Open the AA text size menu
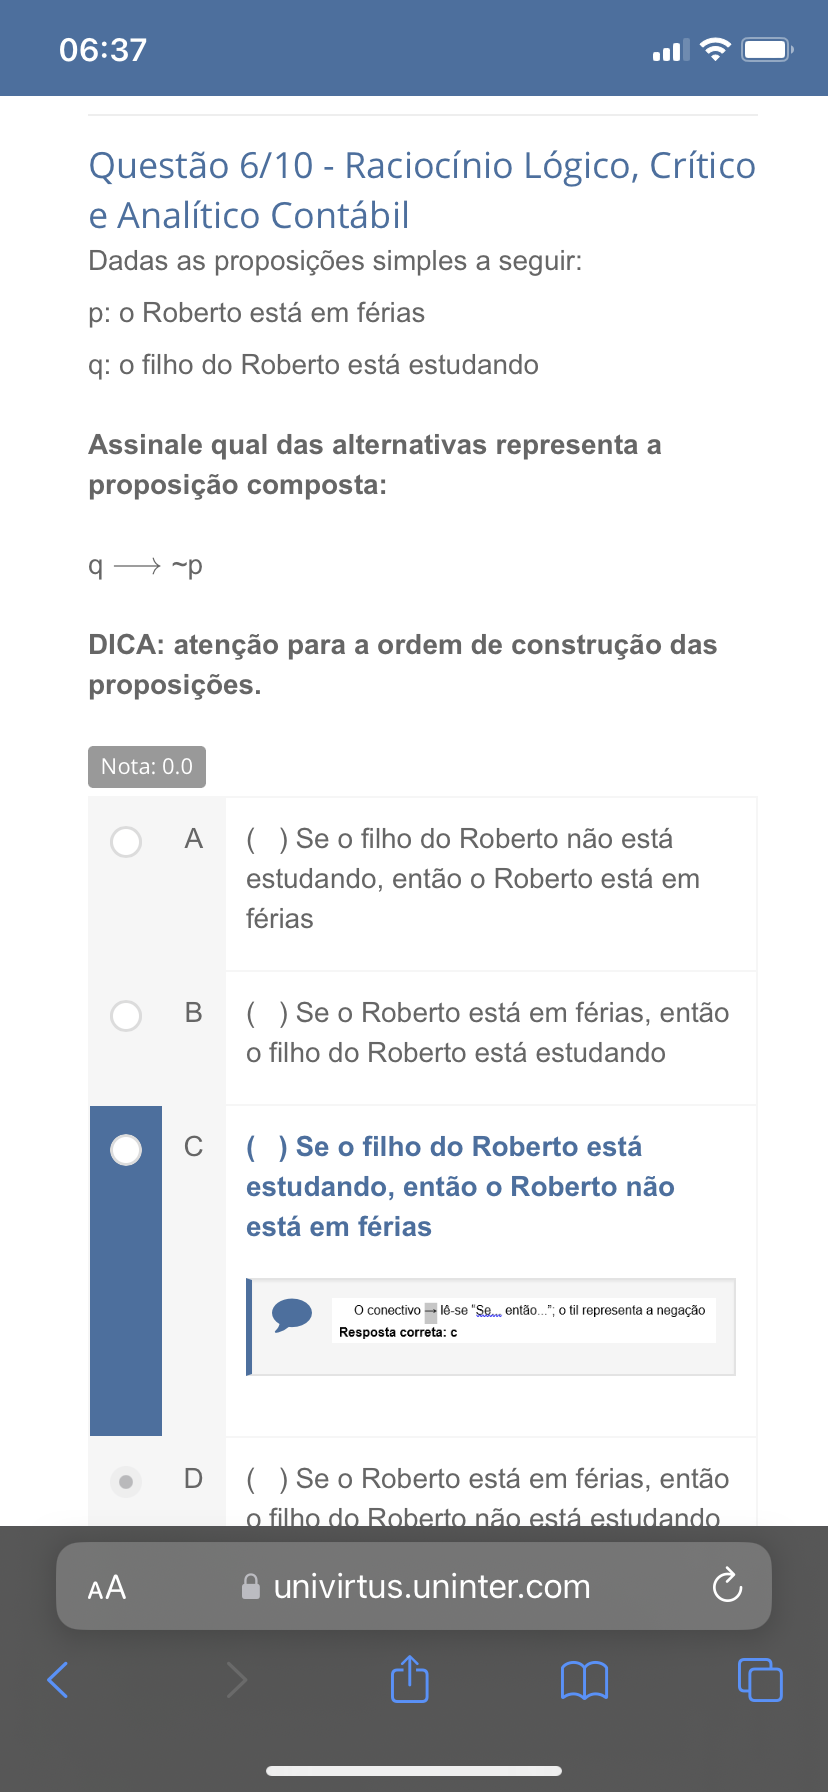The width and height of the screenshot is (828, 1792). pos(107,1587)
